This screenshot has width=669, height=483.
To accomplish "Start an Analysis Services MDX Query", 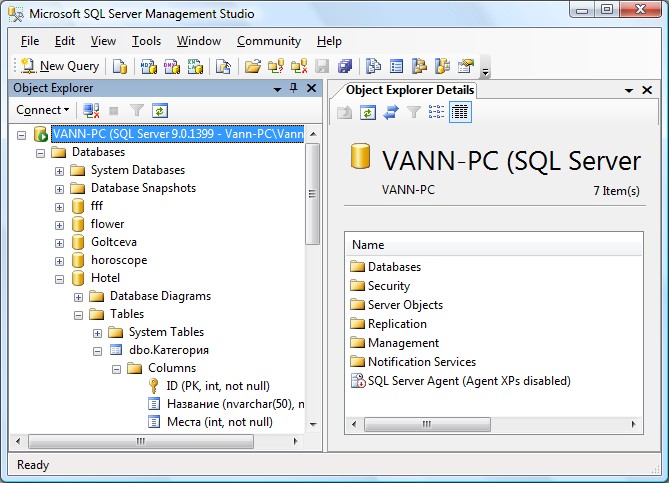I will click(149, 66).
